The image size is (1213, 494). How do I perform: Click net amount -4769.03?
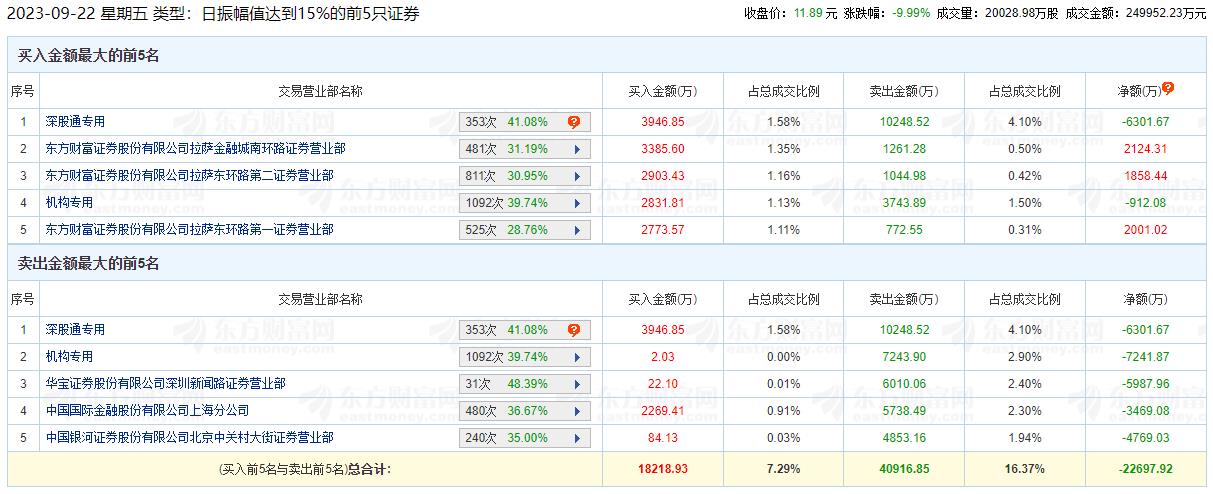[1145, 438]
